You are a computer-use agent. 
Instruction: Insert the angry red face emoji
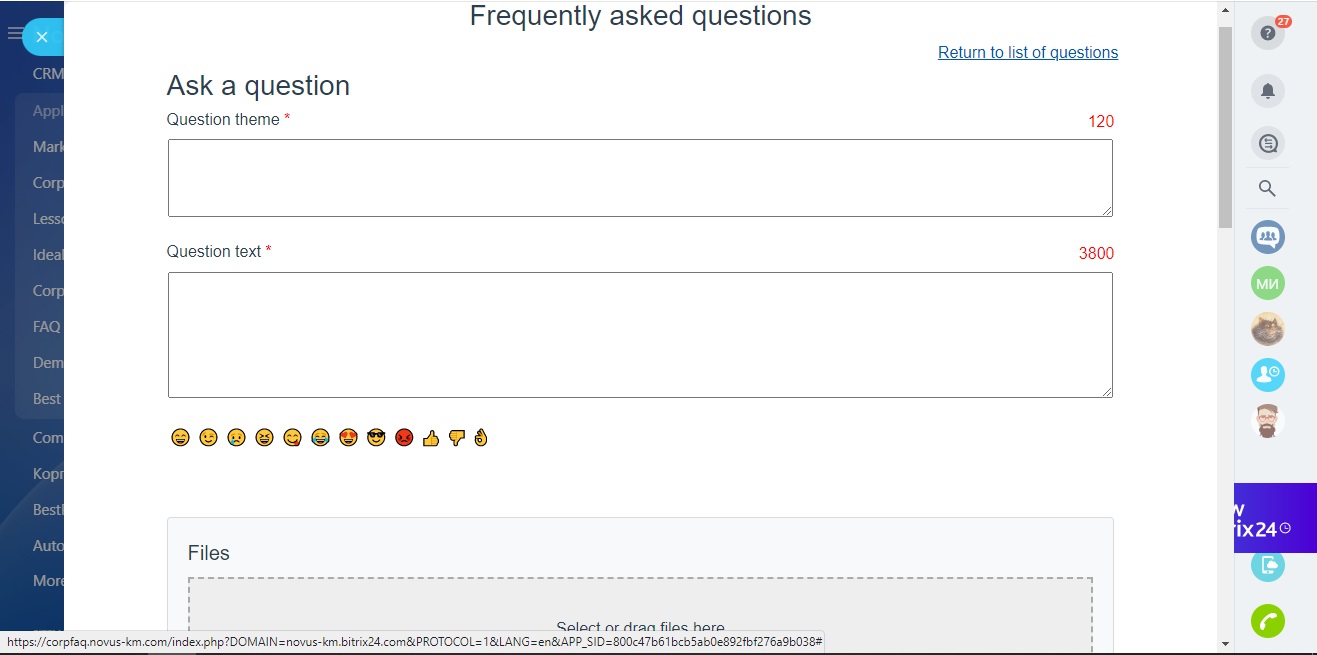point(404,438)
